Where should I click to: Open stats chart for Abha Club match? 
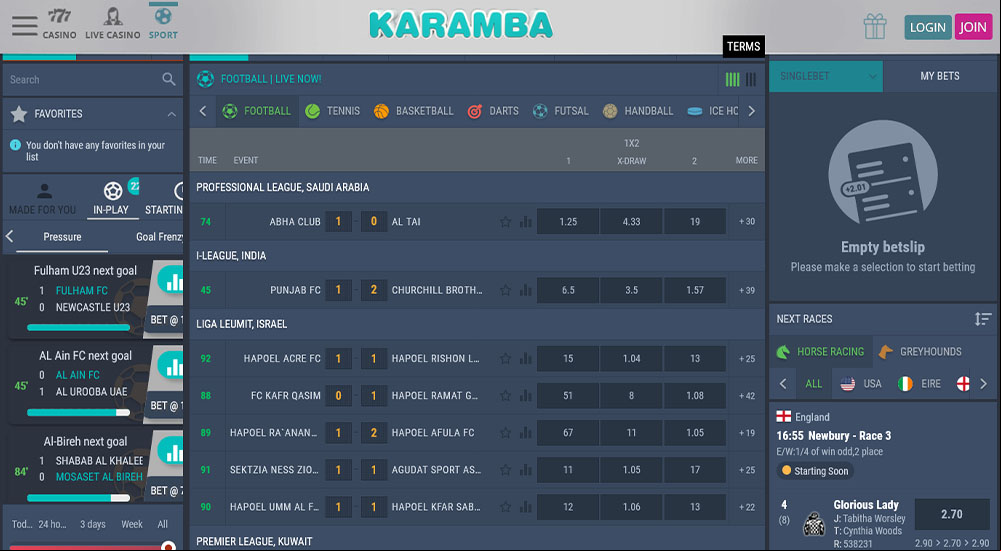[x=525, y=222]
